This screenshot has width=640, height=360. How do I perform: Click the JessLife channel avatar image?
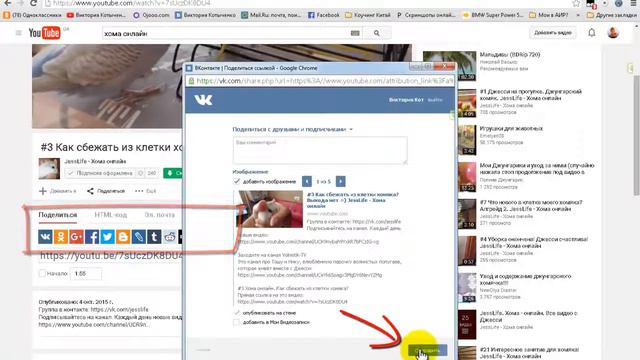point(49,168)
